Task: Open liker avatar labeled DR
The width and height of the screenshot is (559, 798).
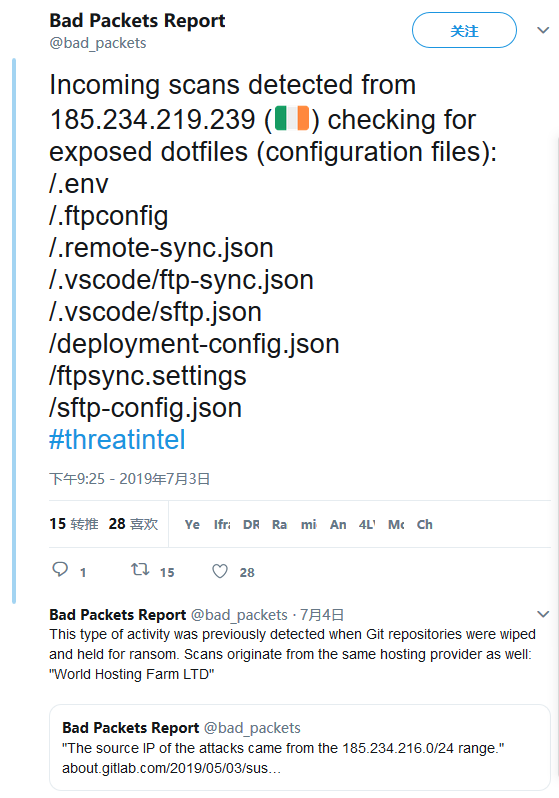Action: click(x=250, y=524)
